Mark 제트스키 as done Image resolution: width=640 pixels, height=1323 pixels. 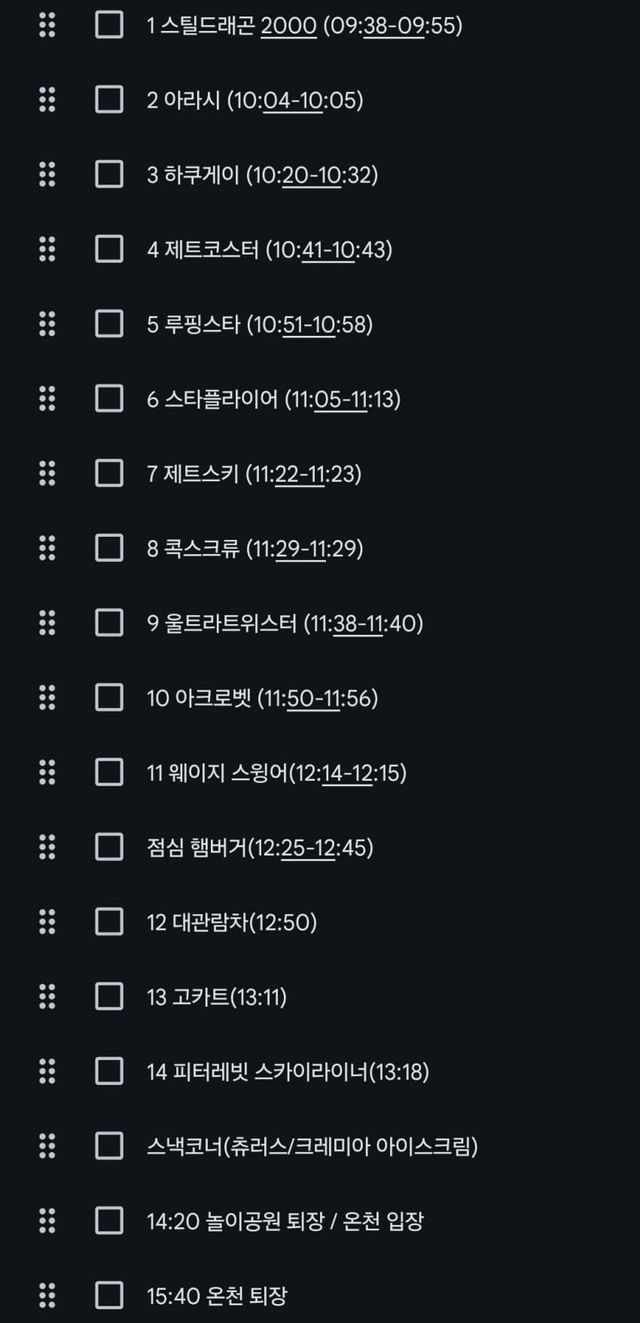pyautogui.click(x=109, y=473)
